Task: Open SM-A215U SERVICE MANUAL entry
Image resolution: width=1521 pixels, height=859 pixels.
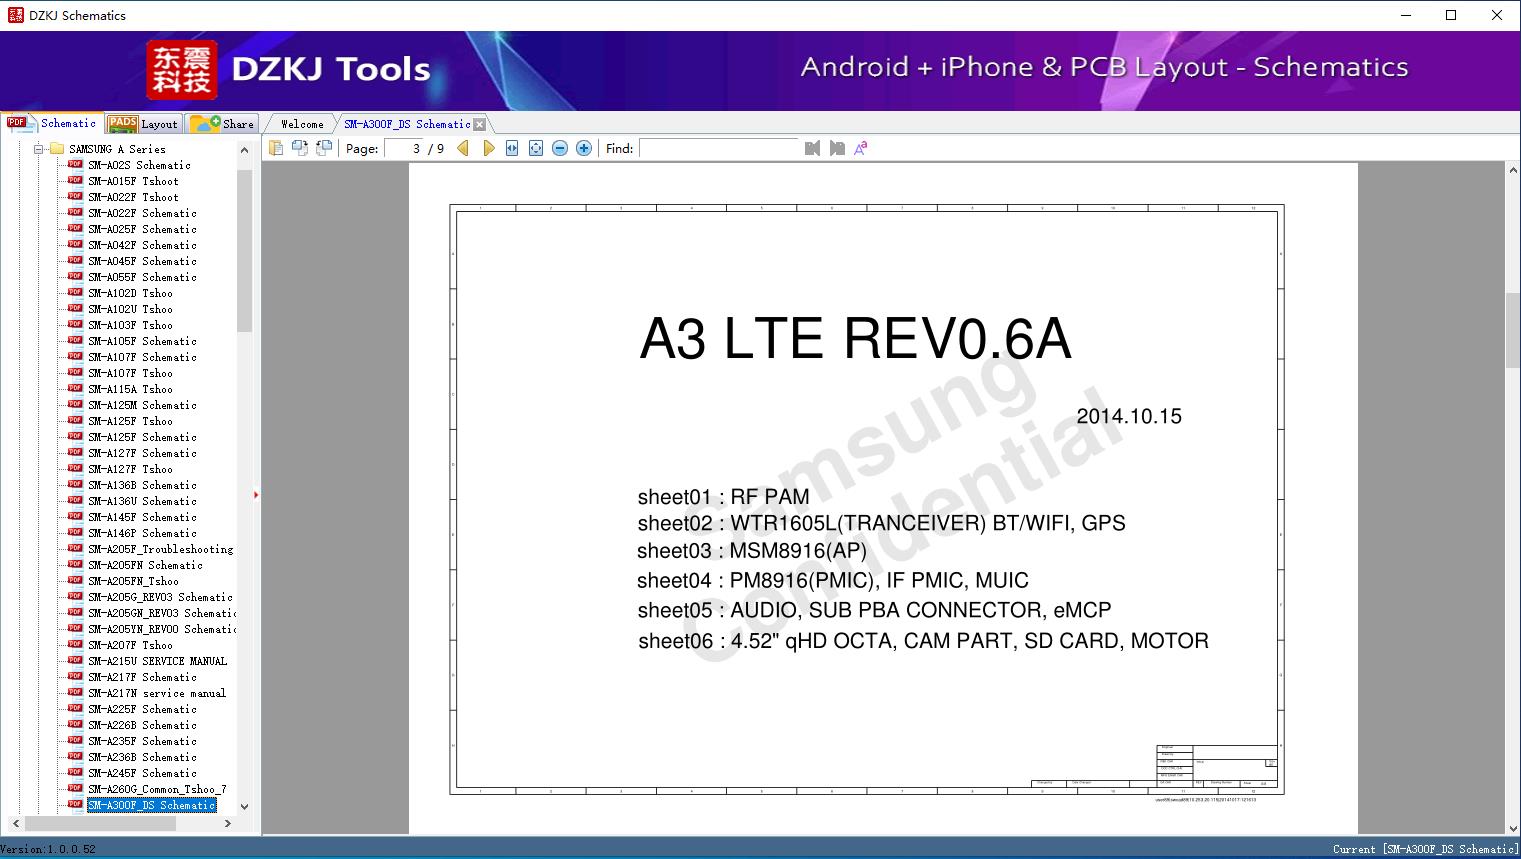Action: tap(157, 661)
